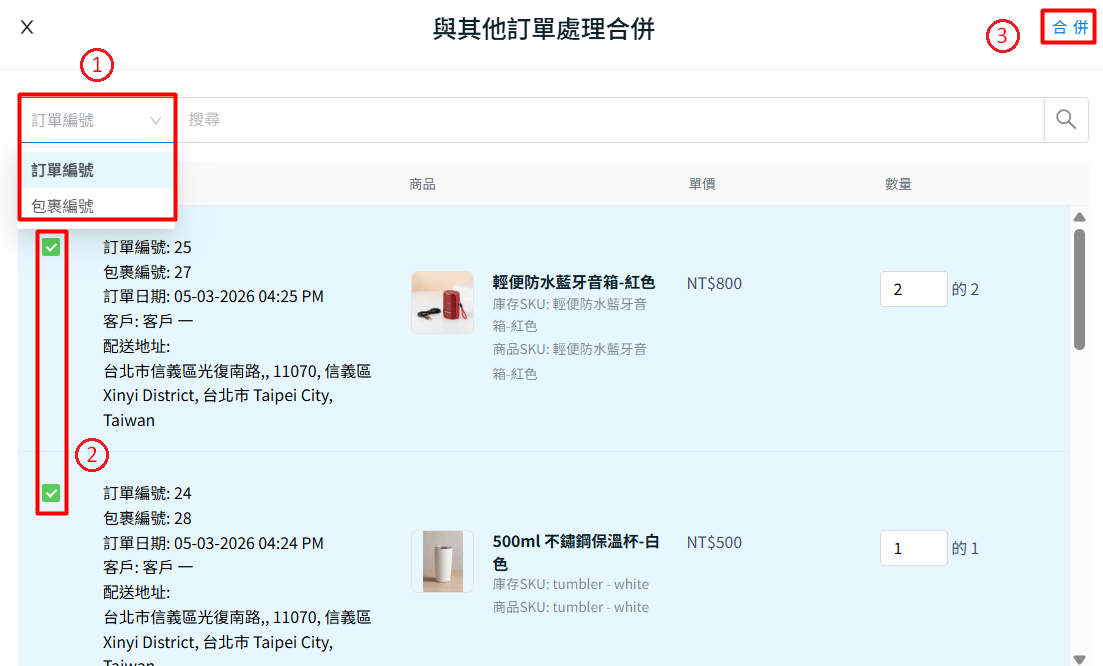
Task: Focus the 搜尋 search text field
Action: point(610,120)
